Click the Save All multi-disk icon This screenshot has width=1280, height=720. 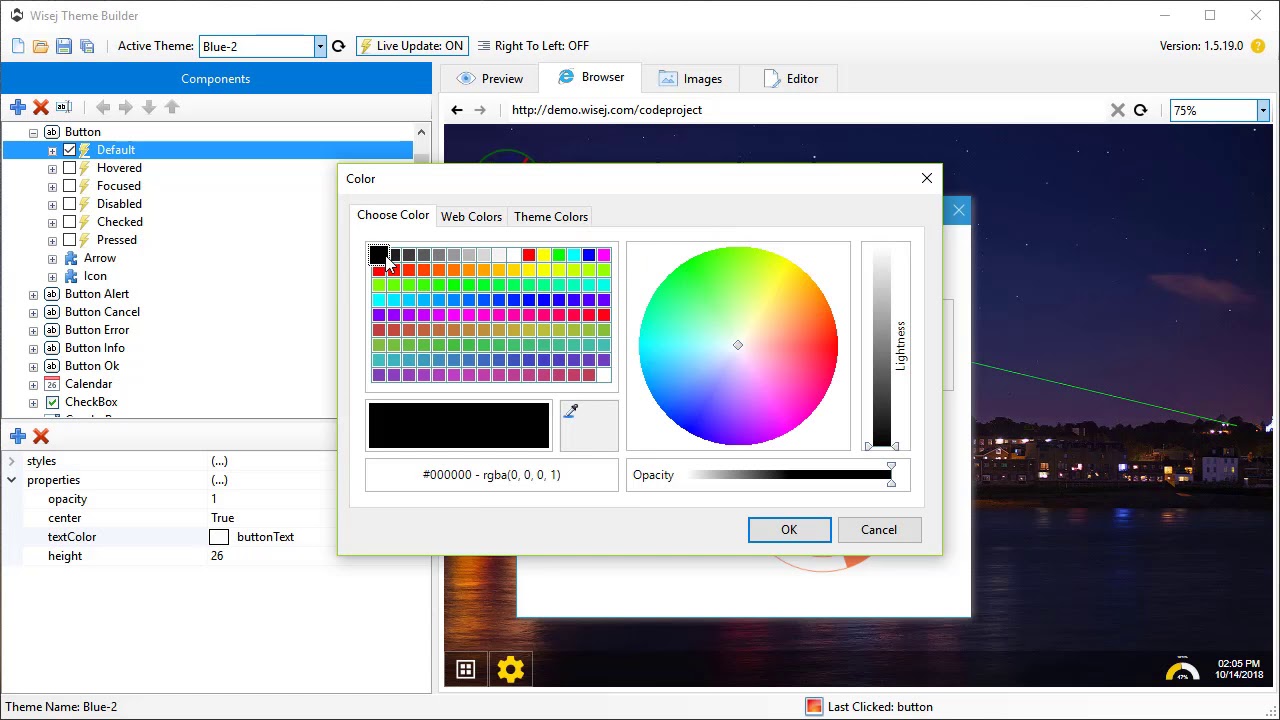(x=87, y=46)
